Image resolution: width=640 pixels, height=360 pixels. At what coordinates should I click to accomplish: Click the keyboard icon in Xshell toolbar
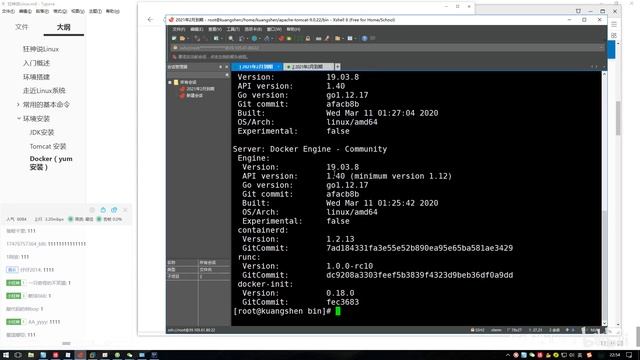click(318, 38)
